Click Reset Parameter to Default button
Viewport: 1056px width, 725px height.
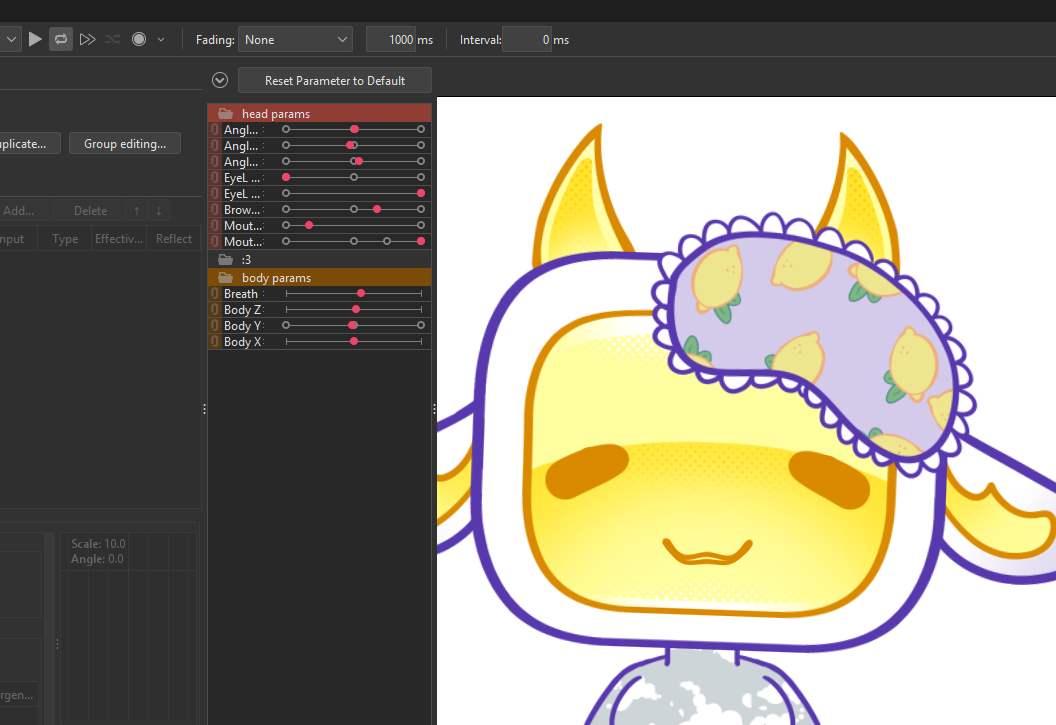[334, 80]
